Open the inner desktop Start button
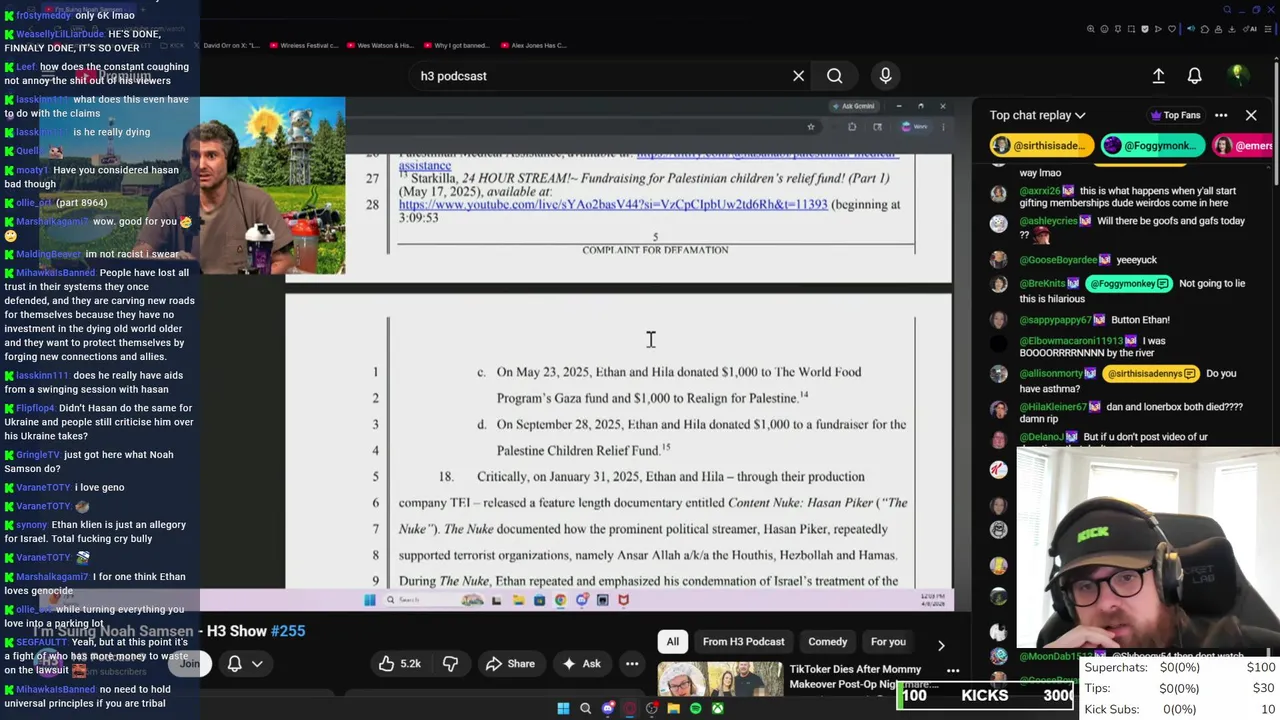 369,600
